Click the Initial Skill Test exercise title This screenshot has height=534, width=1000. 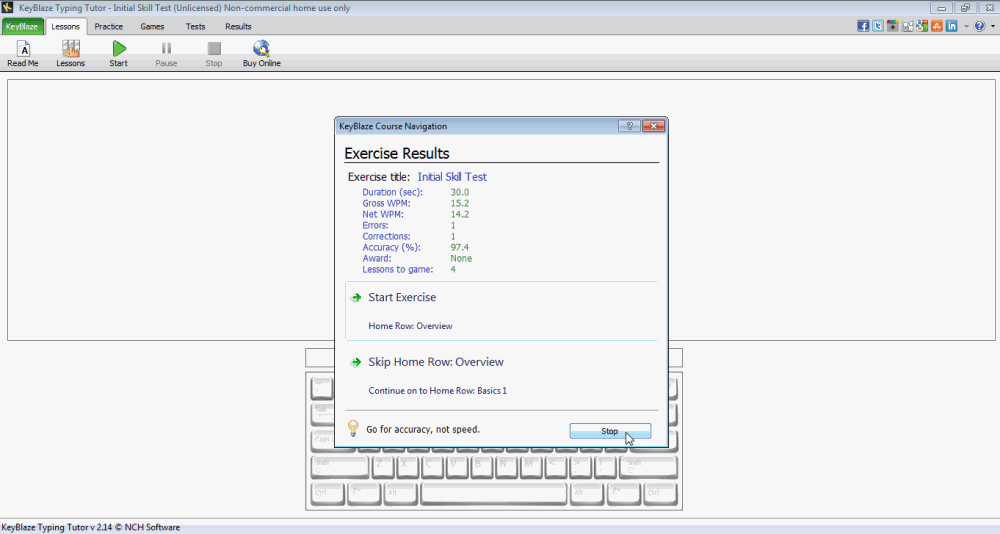point(452,177)
